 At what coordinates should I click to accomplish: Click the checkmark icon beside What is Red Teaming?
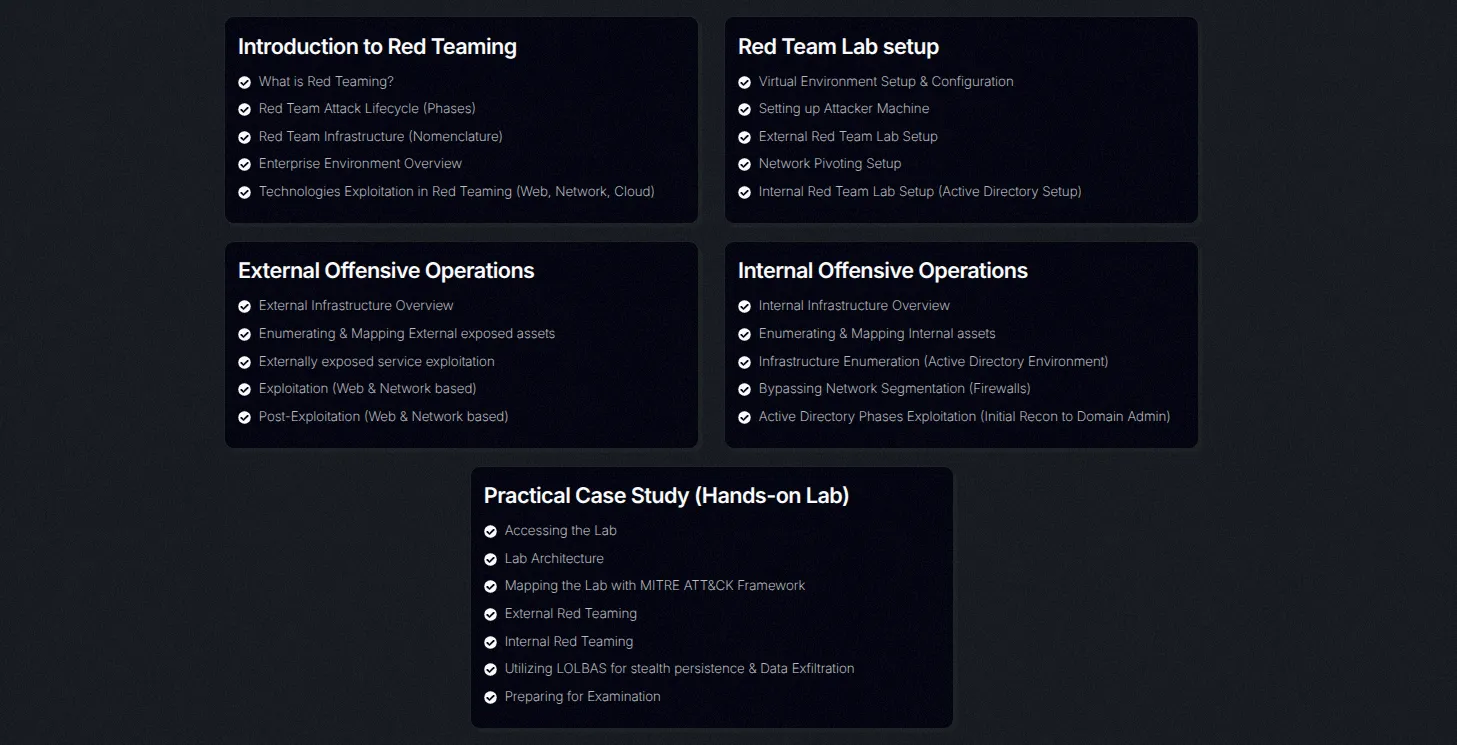[244, 82]
